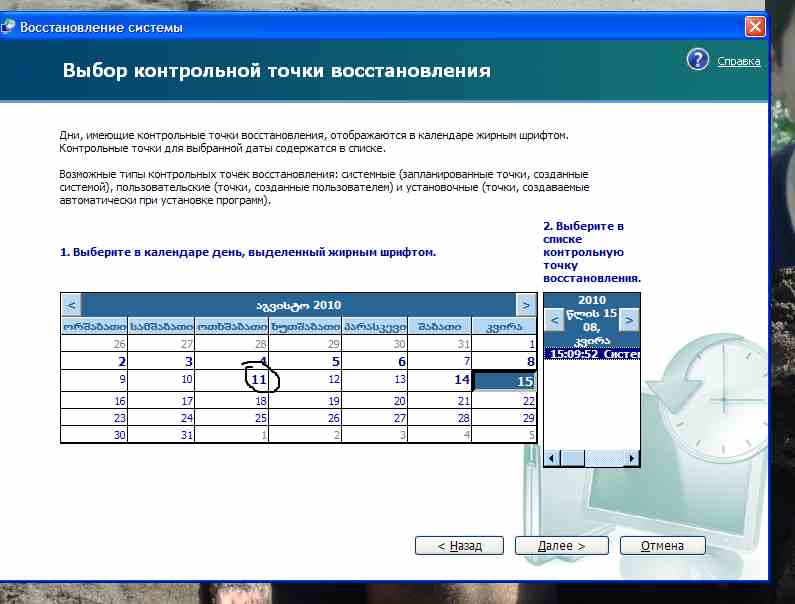
Task: Click the Отмена cancel button
Action: 662,546
